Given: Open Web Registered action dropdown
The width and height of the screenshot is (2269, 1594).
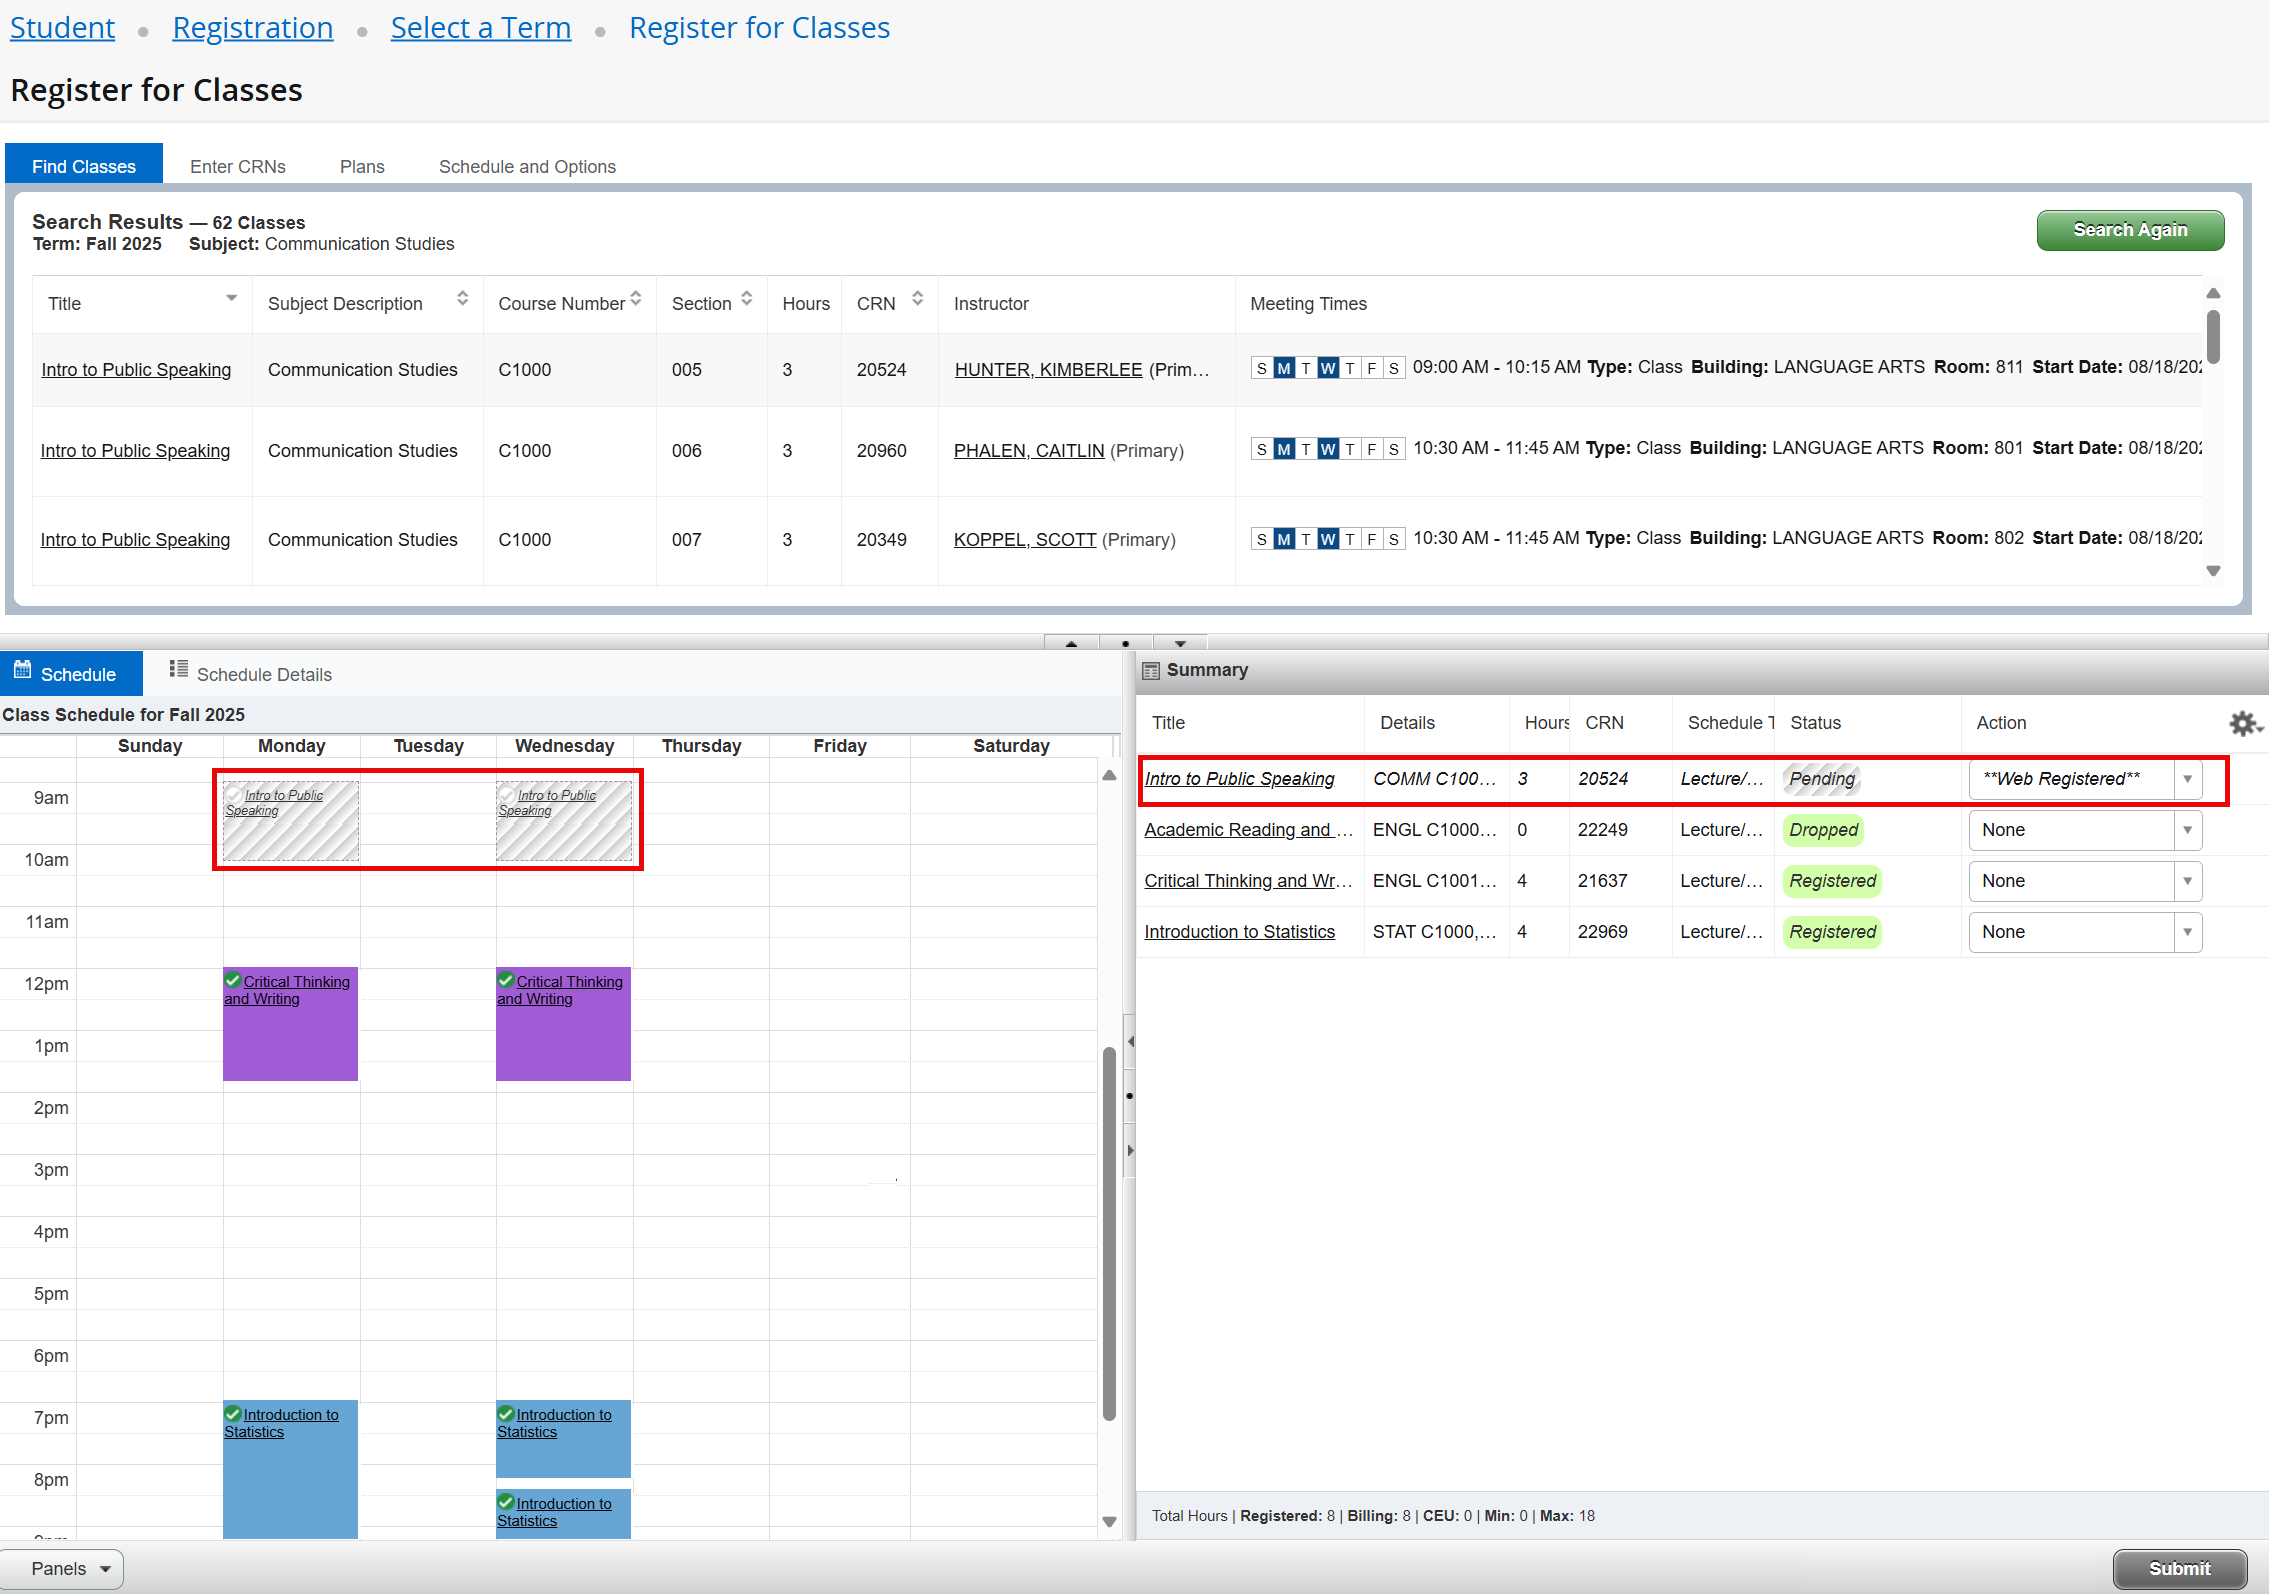Looking at the screenshot, I should tap(2187, 779).
